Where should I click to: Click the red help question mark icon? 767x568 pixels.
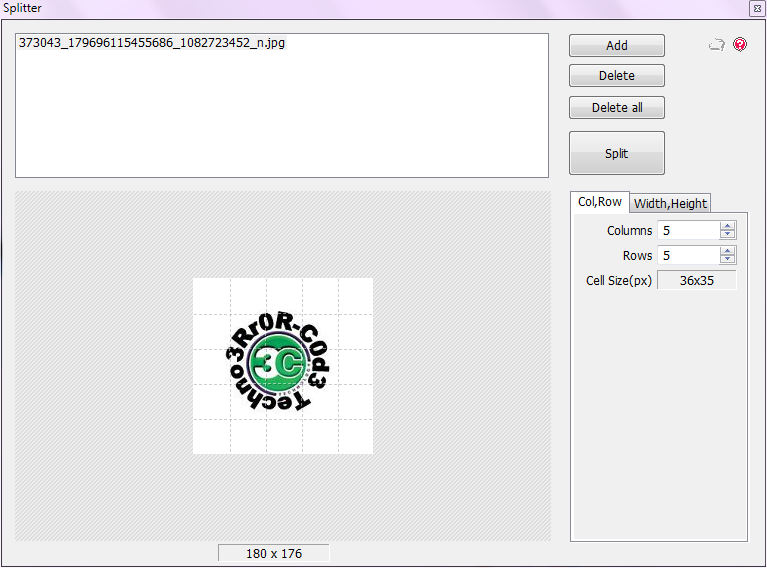coord(740,45)
